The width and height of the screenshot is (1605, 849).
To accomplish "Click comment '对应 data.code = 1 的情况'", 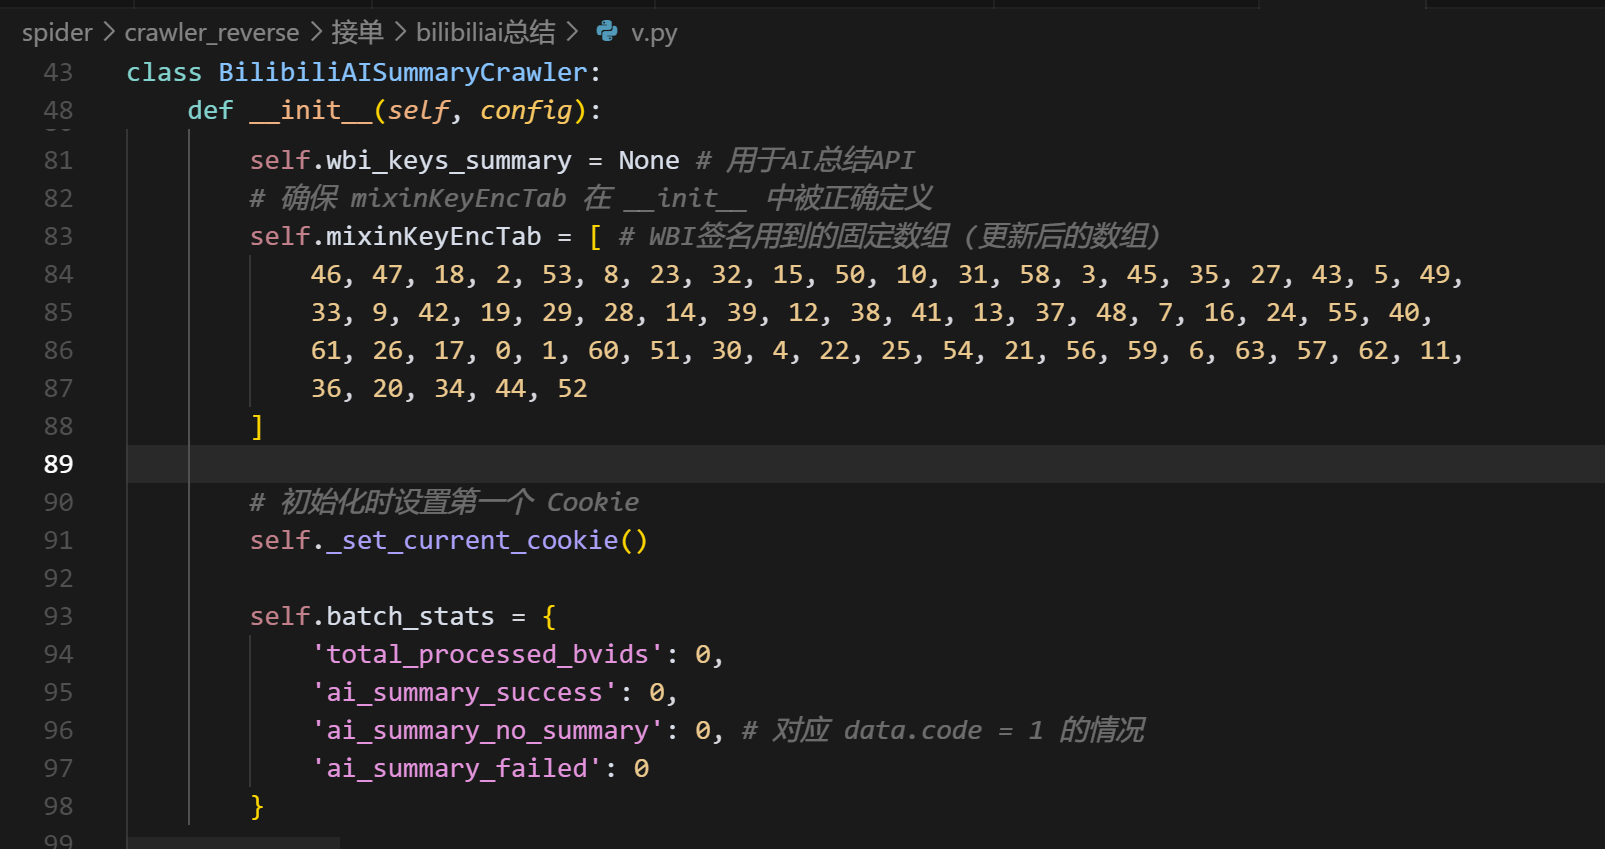I will point(957,730).
